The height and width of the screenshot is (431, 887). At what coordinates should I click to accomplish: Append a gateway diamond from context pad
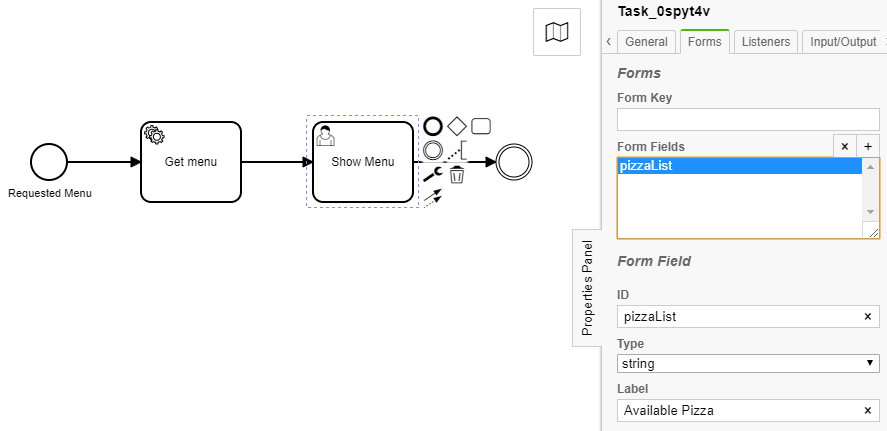coord(457,126)
